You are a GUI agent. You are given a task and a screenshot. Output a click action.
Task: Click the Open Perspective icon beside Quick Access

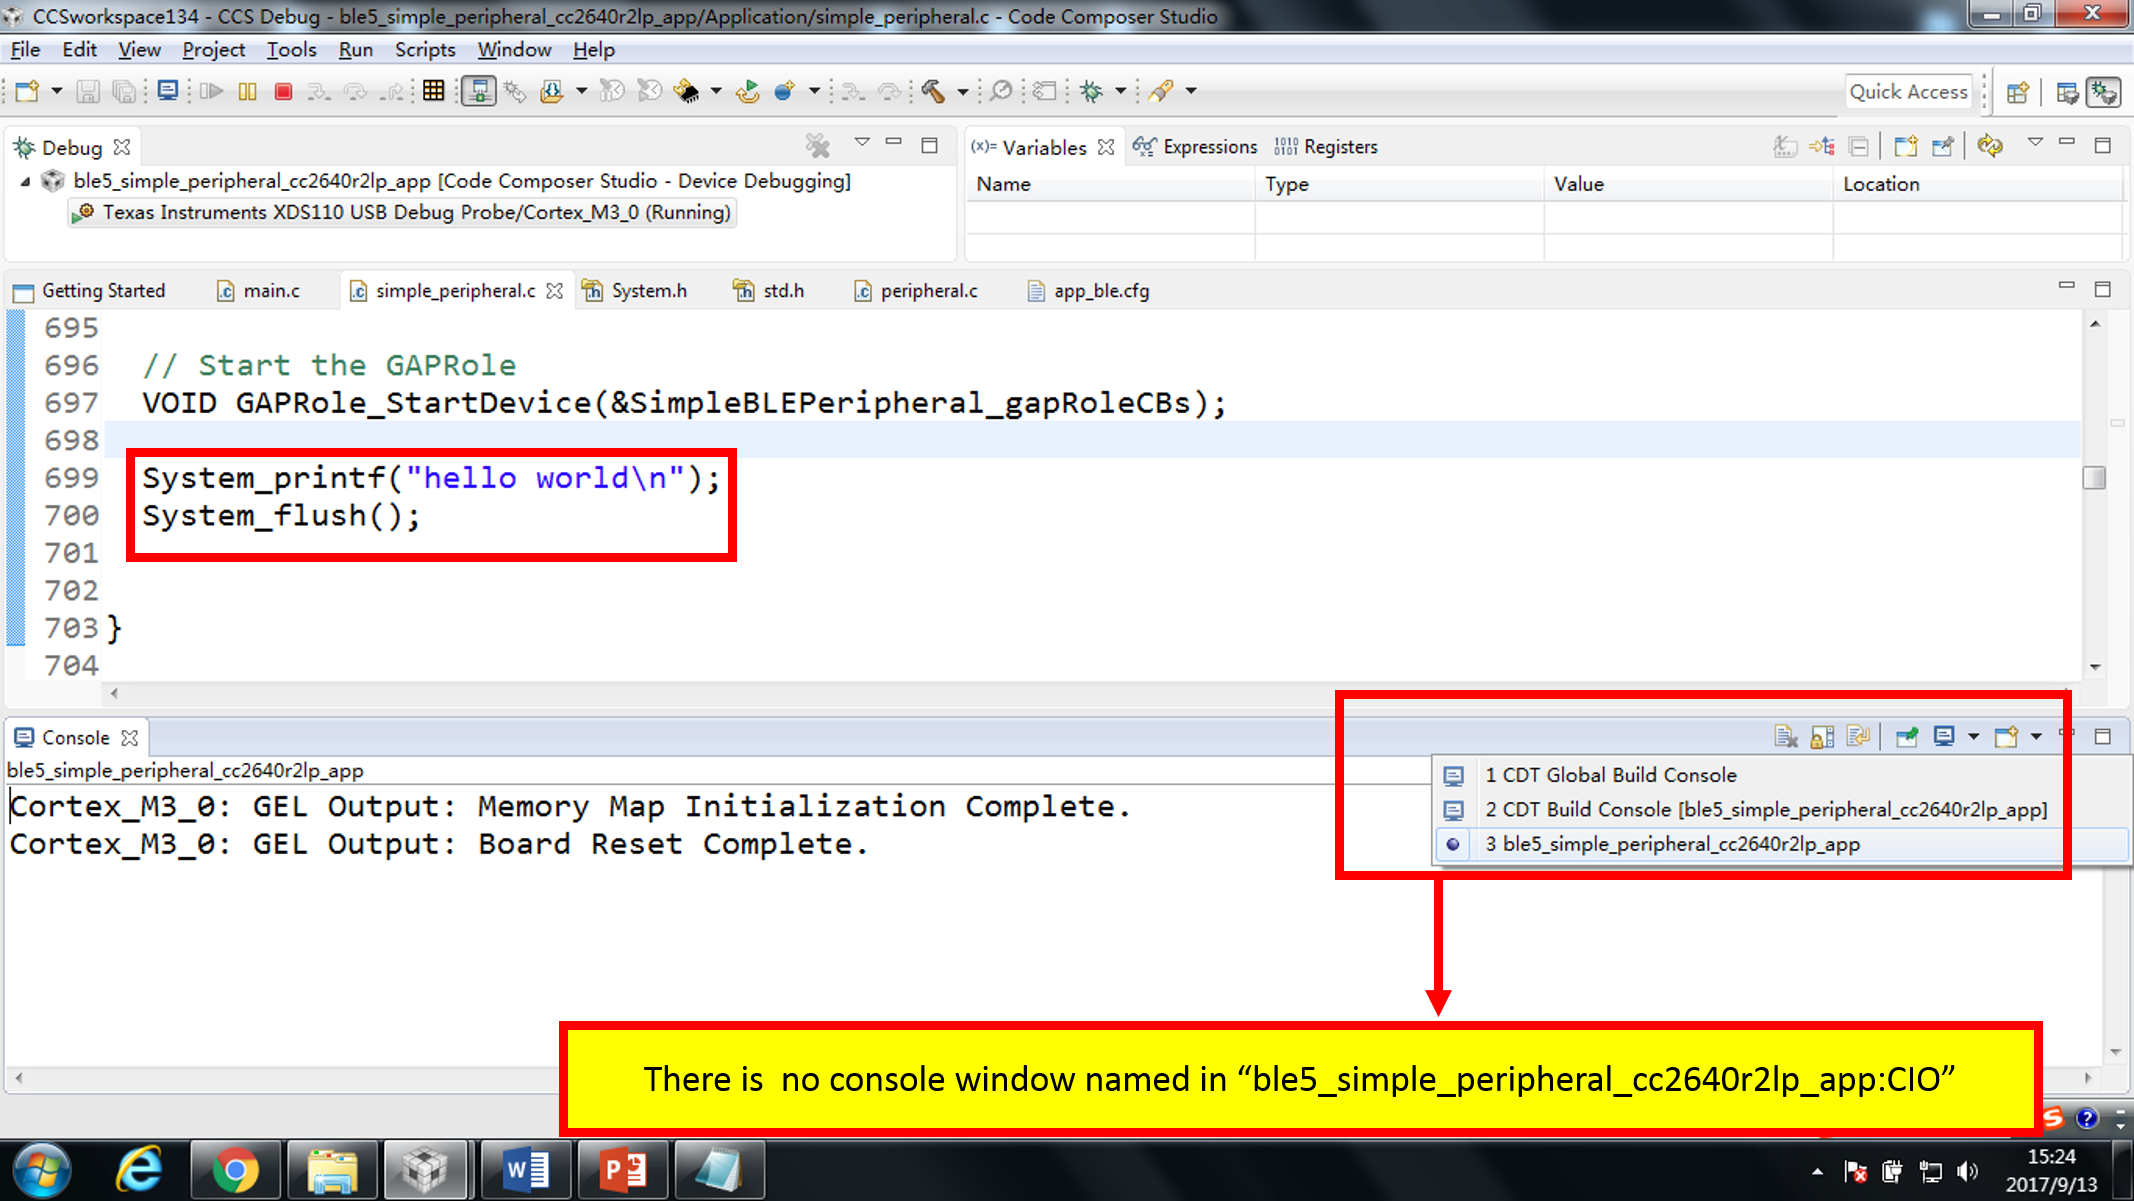(x=2018, y=92)
